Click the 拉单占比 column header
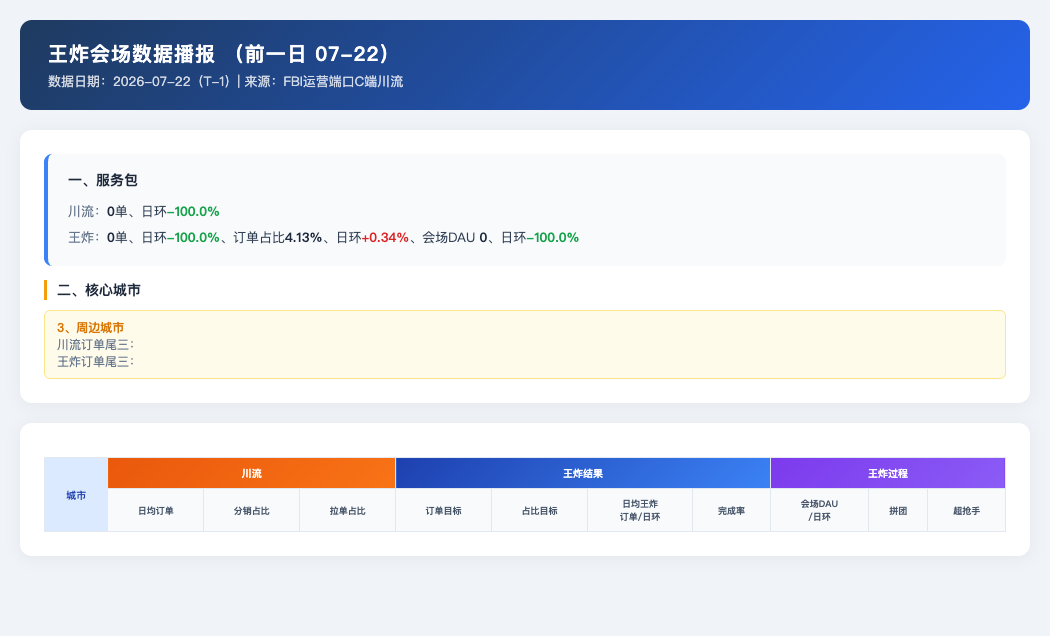 [348, 510]
